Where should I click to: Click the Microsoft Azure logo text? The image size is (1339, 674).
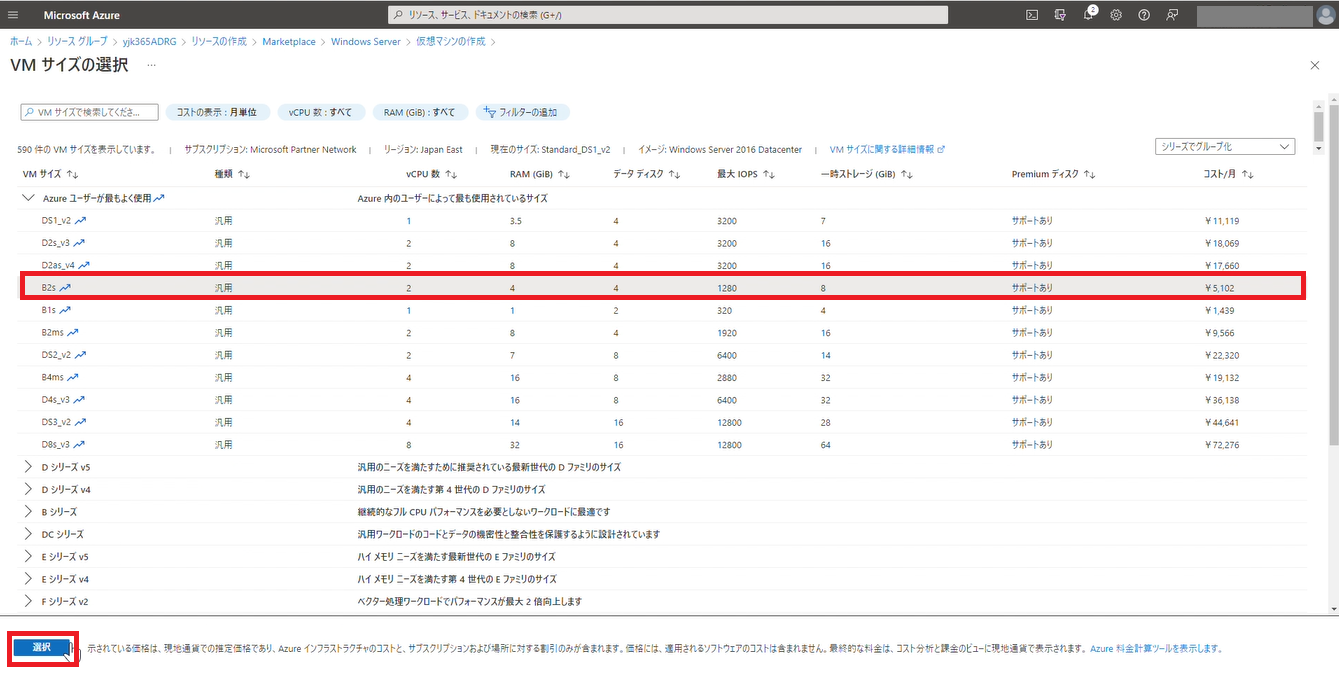(x=82, y=15)
